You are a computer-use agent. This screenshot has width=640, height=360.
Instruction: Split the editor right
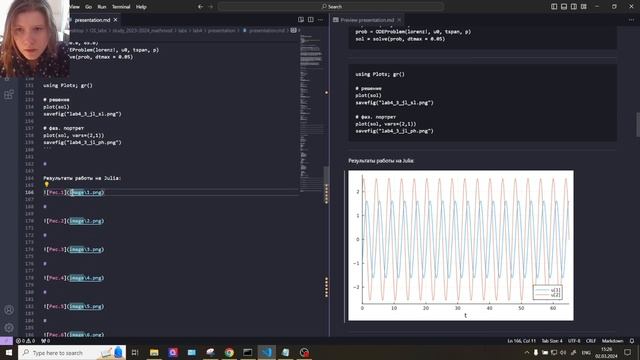pos(311,20)
